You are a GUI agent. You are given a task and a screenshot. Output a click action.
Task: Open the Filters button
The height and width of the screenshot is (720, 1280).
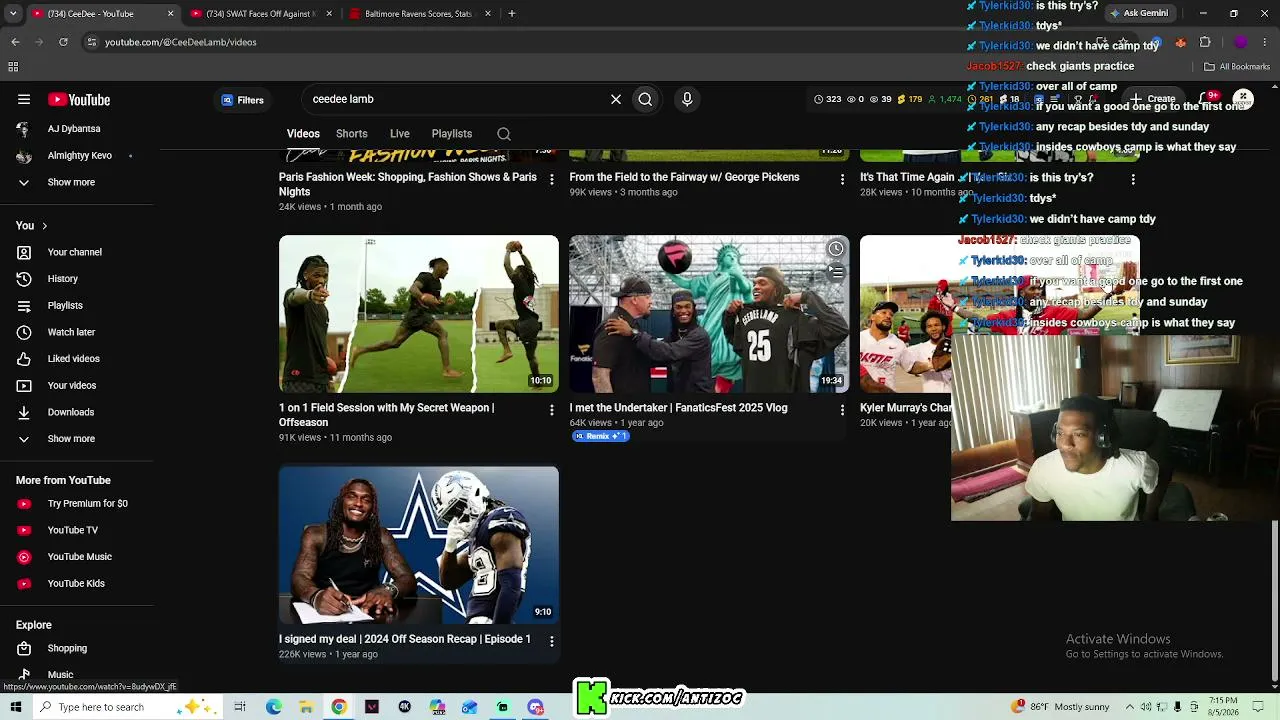point(243,100)
